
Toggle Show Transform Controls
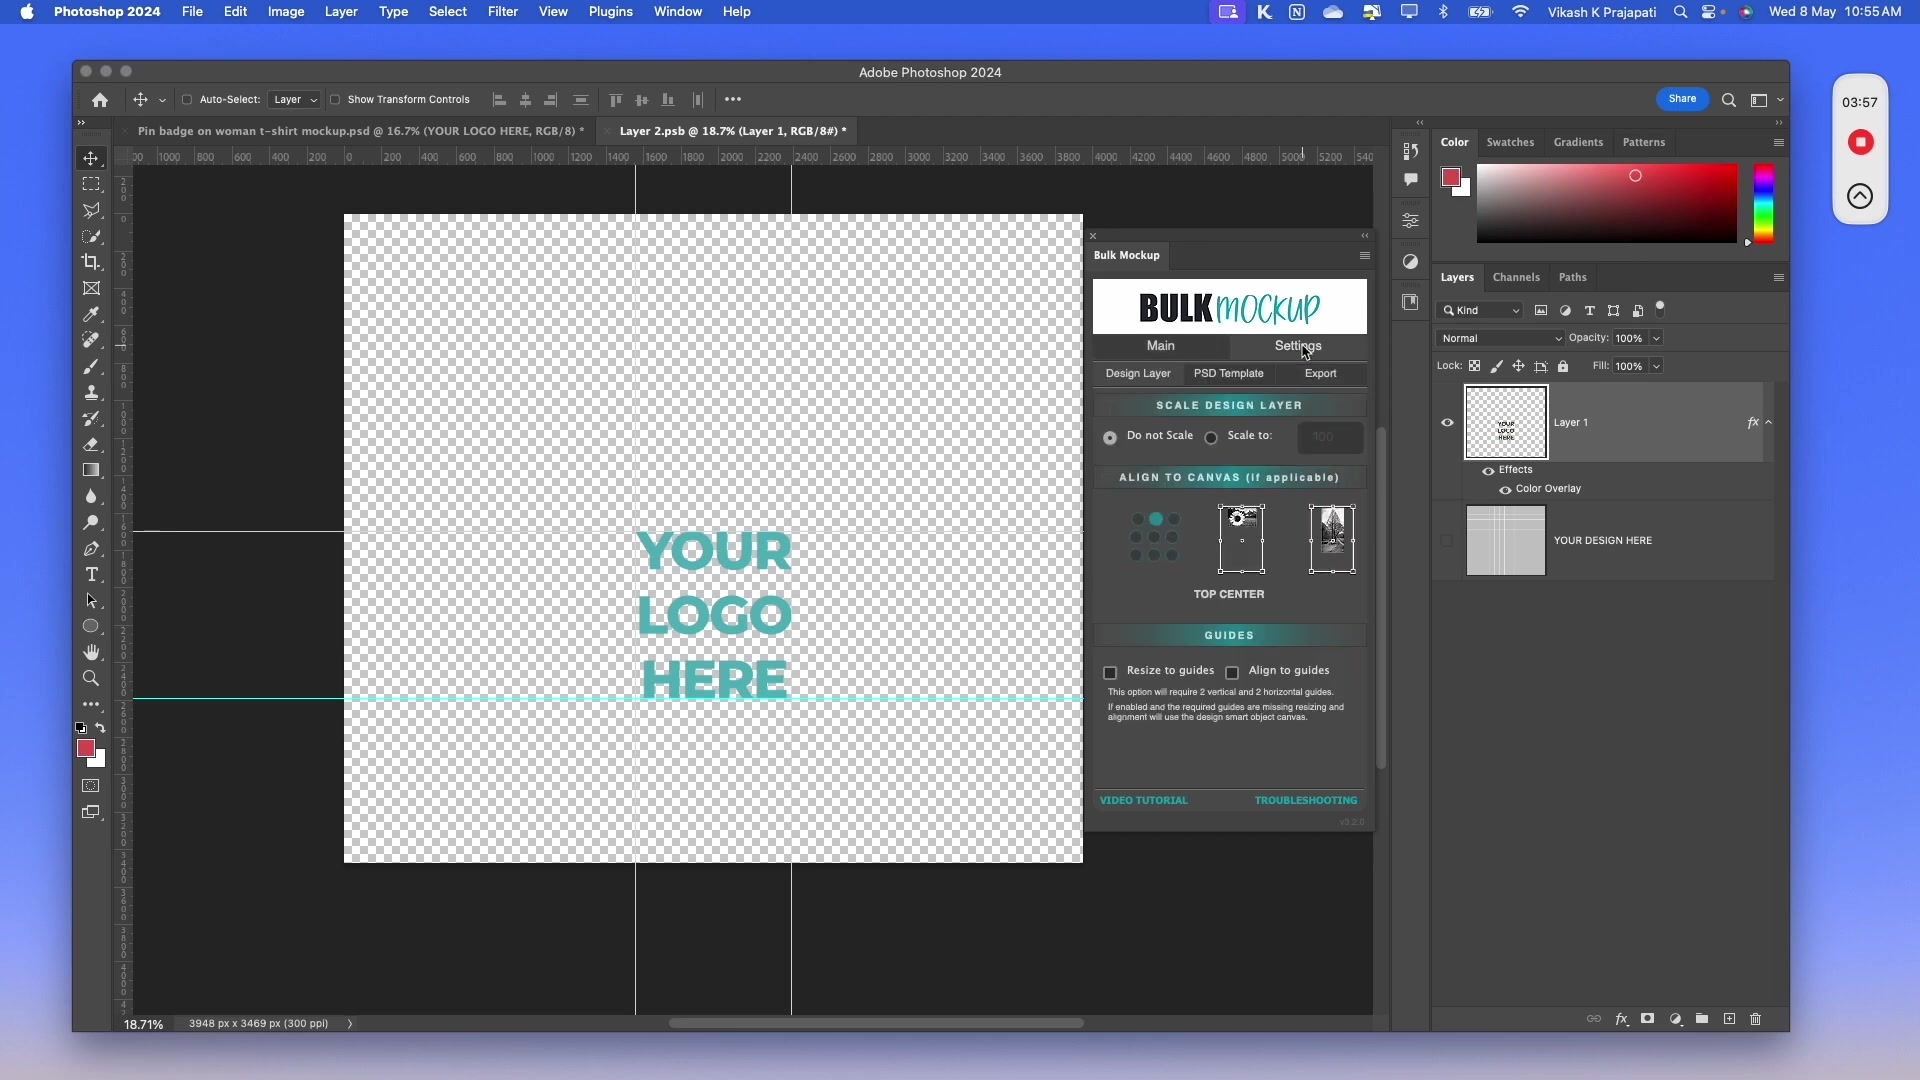[336, 100]
